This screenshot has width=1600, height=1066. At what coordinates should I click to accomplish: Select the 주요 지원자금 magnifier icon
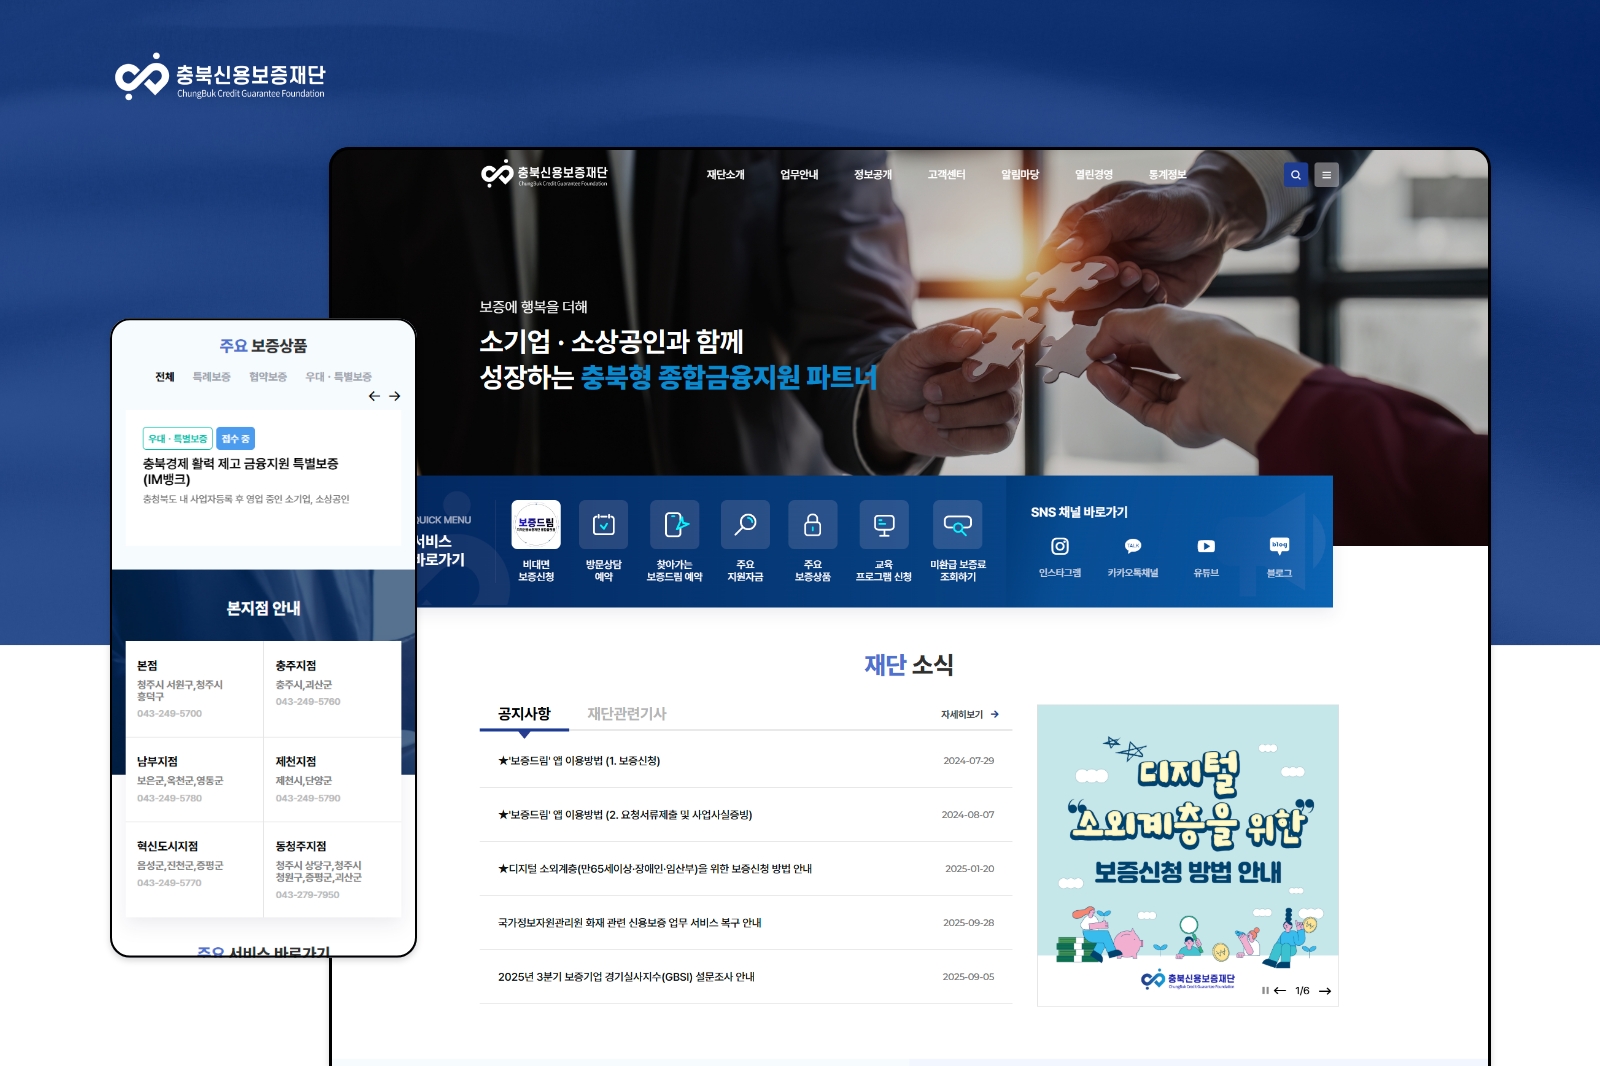click(745, 525)
